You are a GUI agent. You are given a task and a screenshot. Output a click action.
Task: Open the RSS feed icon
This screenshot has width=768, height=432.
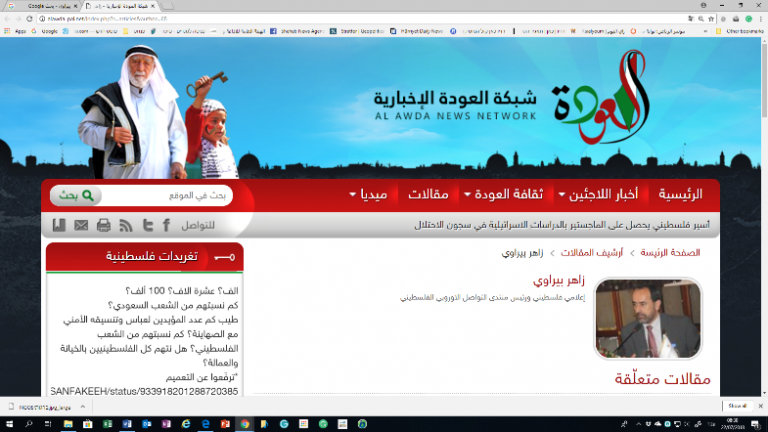tap(126, 225)
